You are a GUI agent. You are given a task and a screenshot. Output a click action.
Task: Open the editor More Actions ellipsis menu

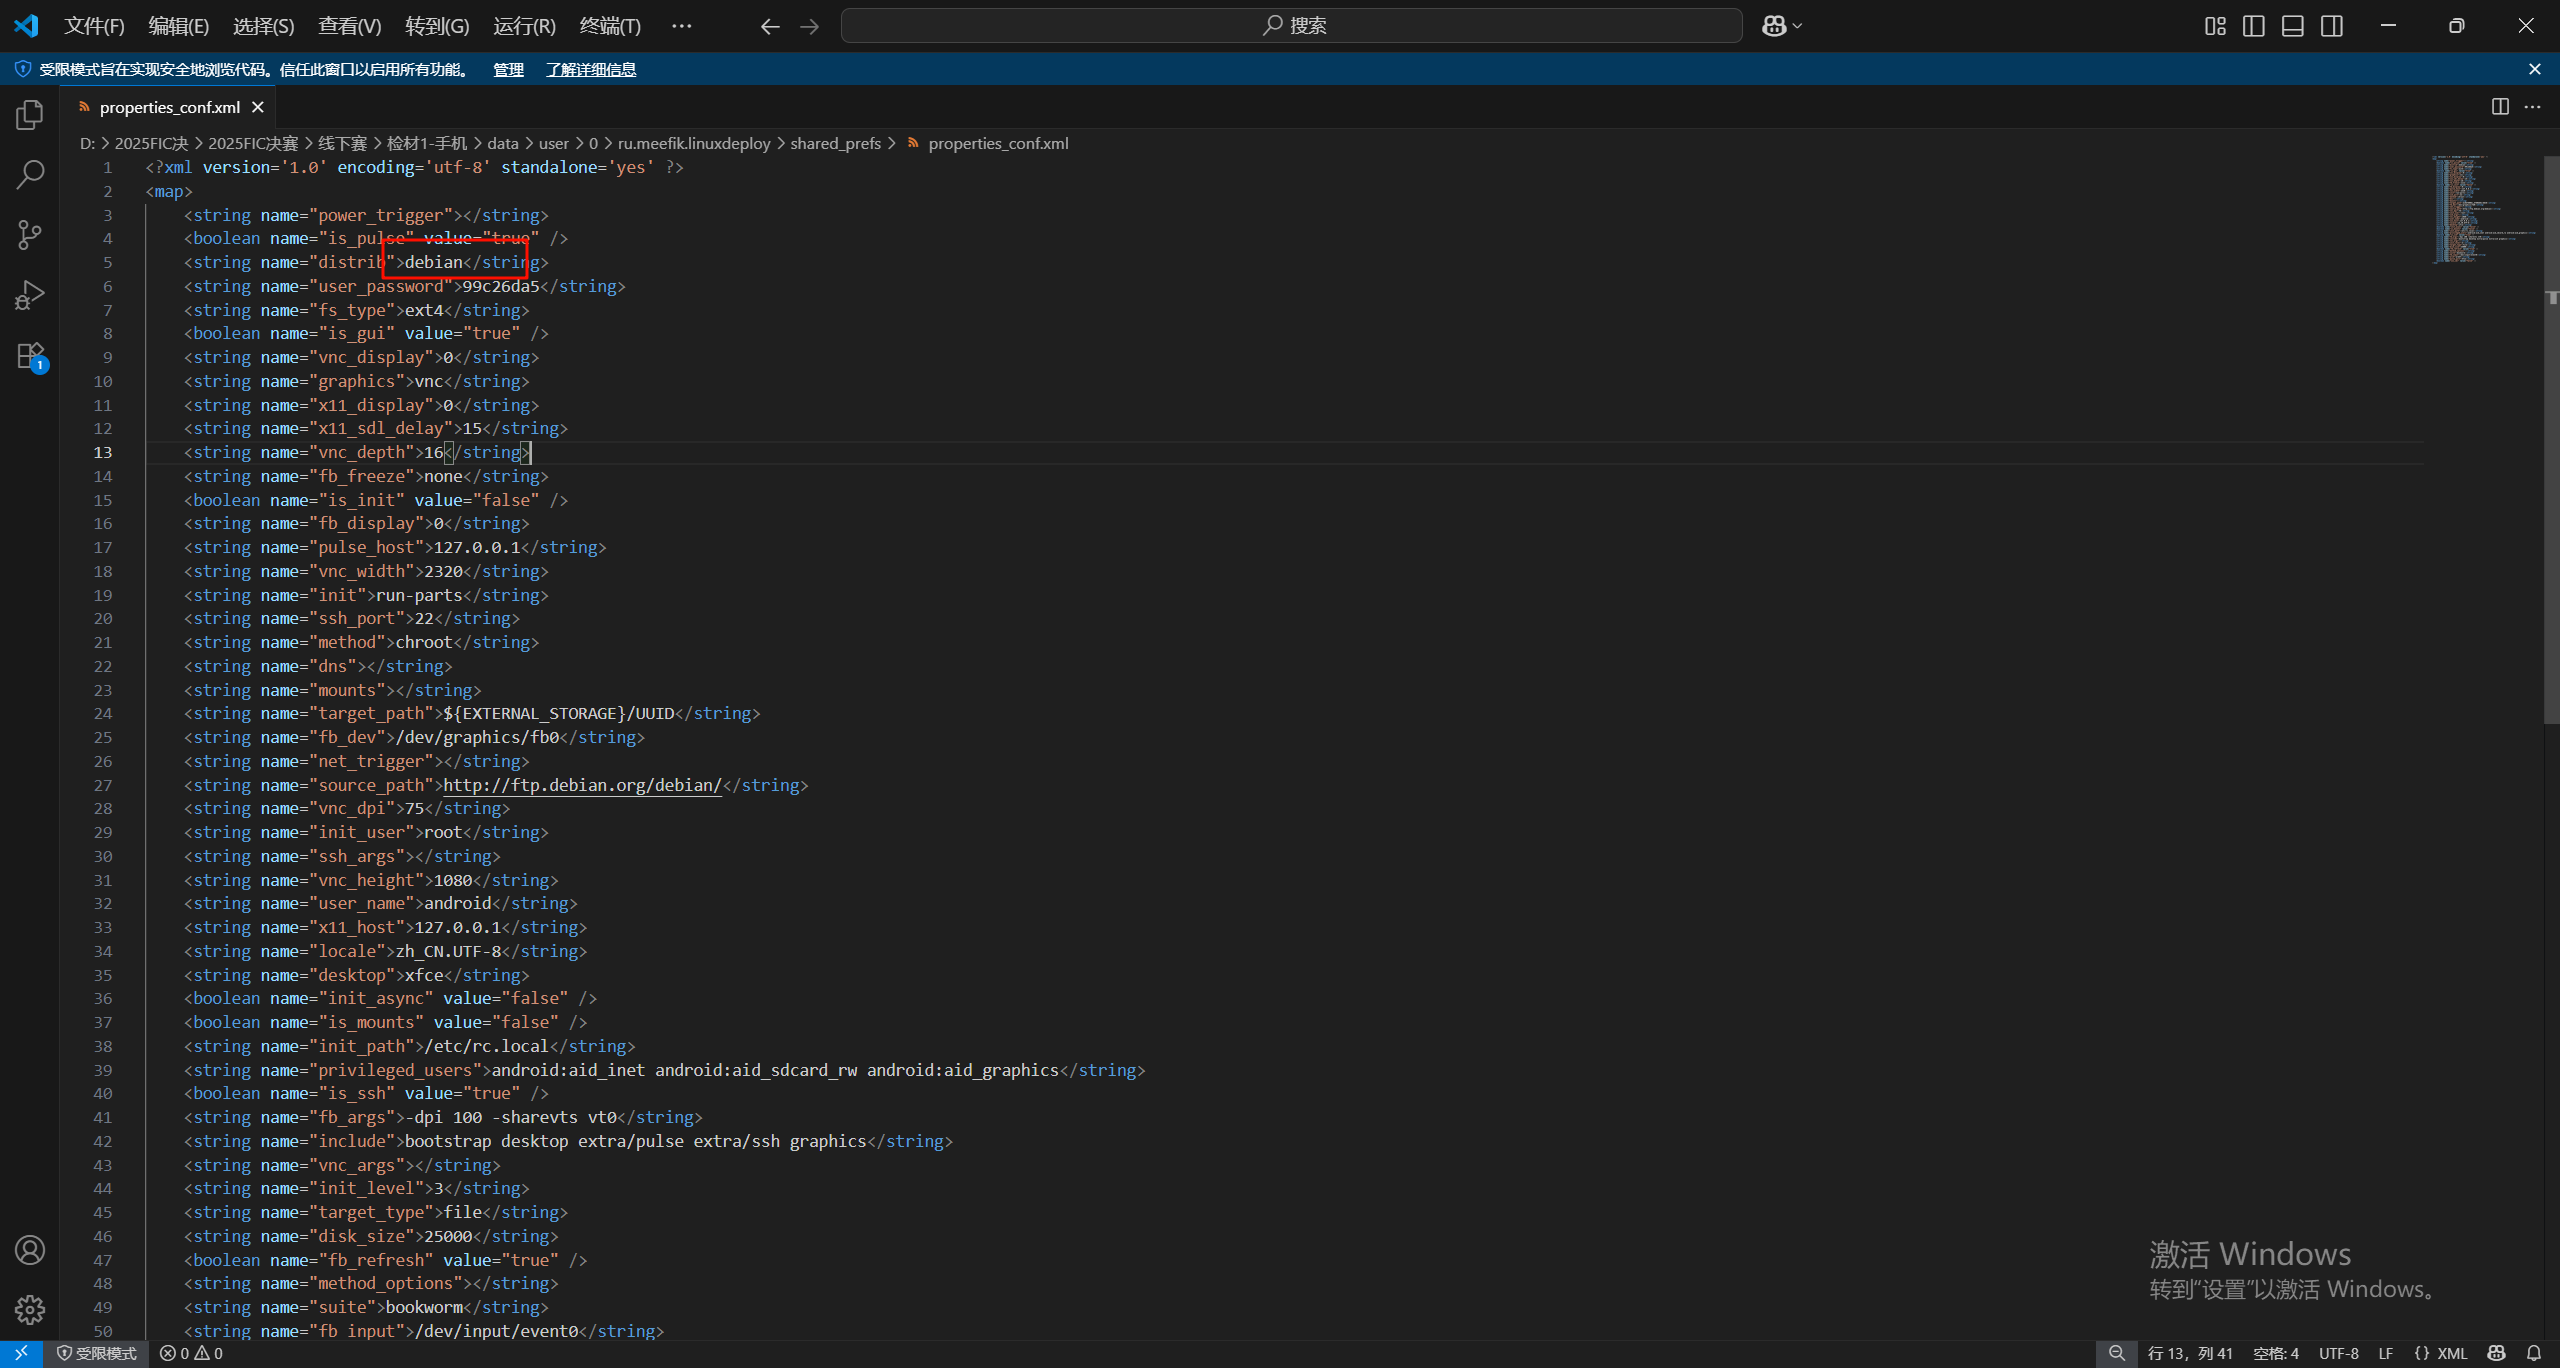2532,107
